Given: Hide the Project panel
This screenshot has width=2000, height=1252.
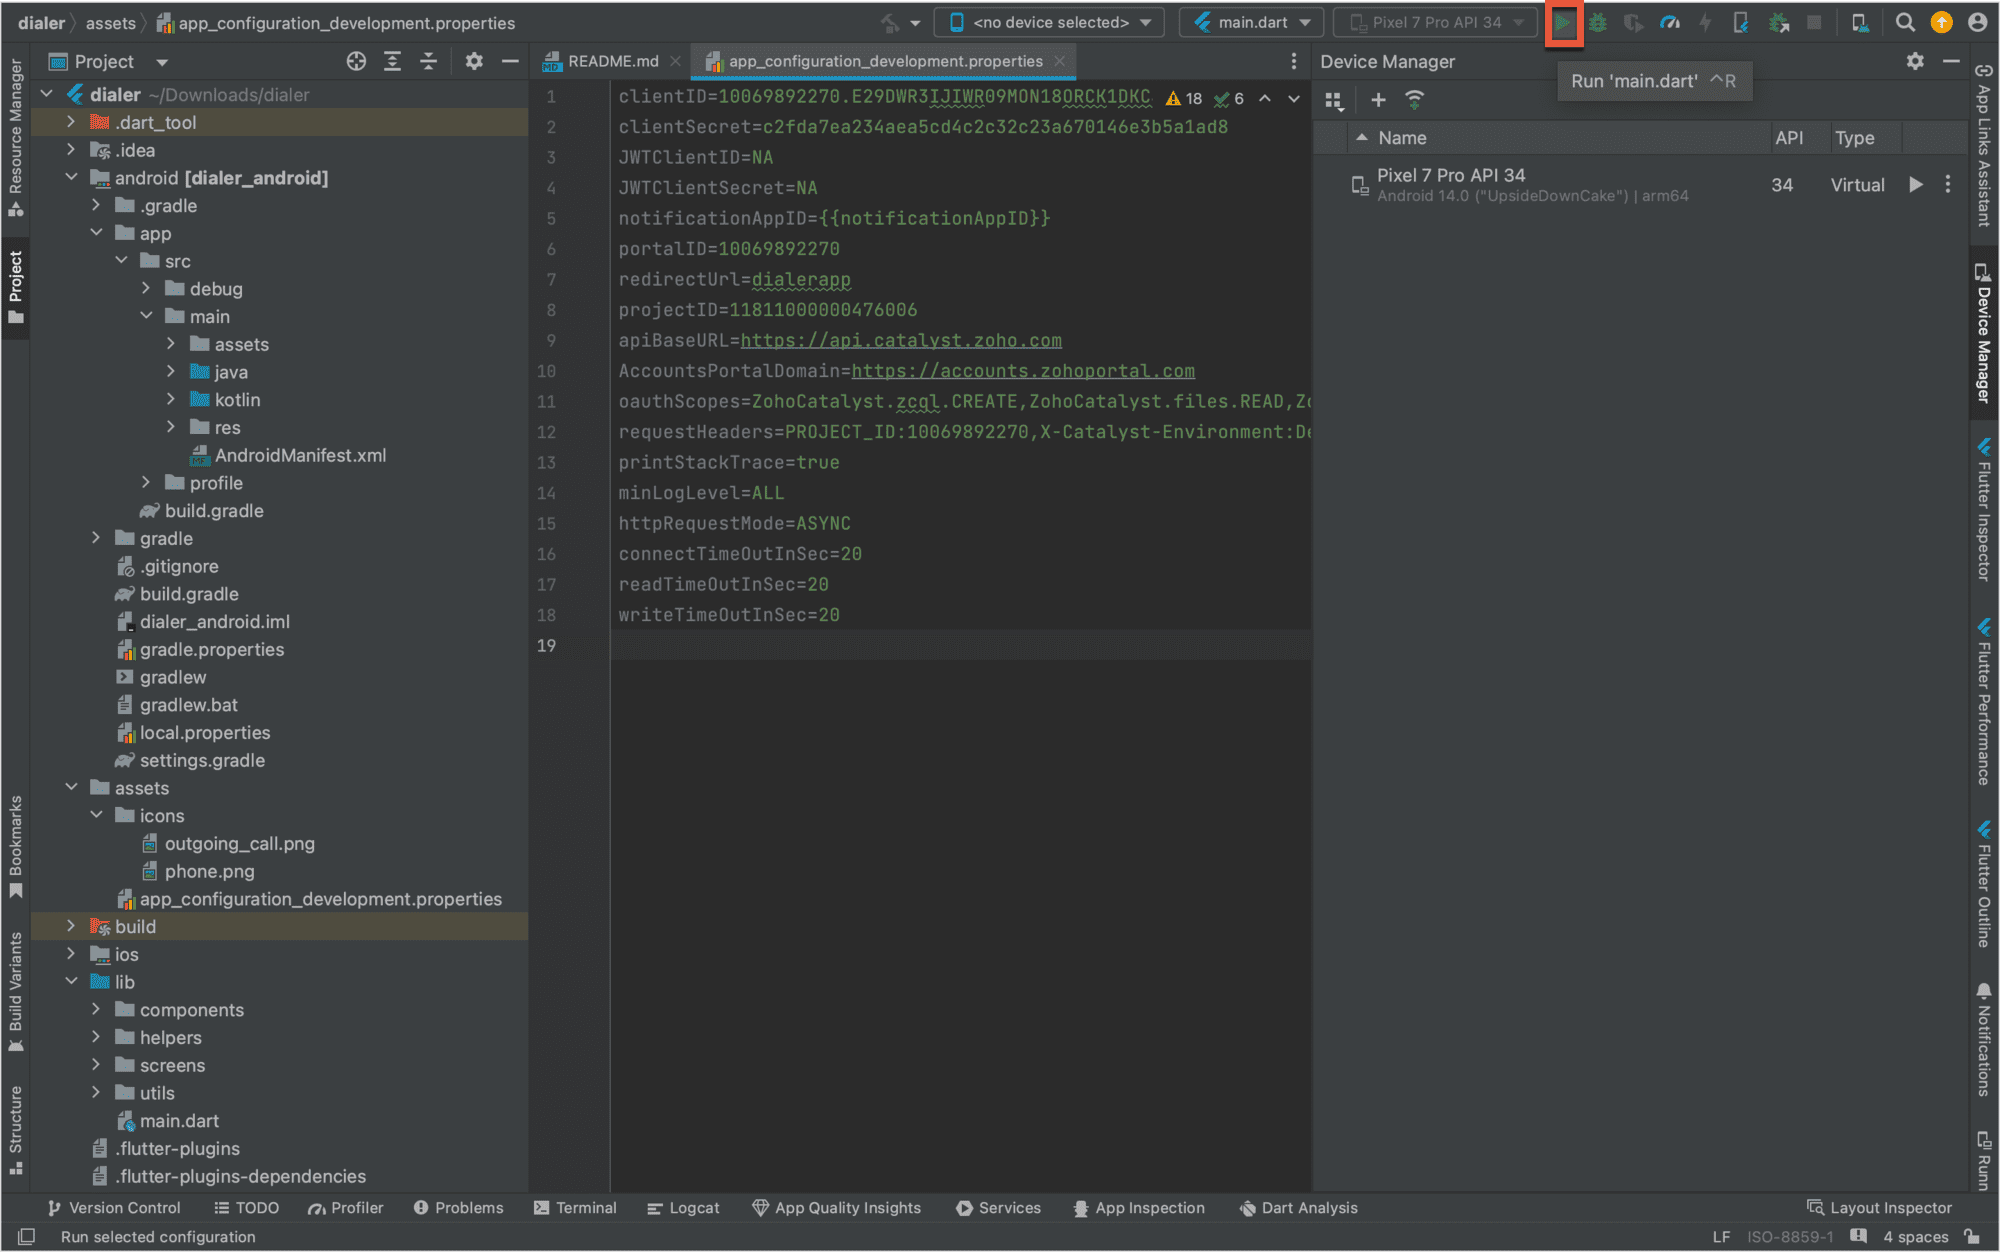Looking at the screenshot, I should pyautogui.click(x=510, y=61).
